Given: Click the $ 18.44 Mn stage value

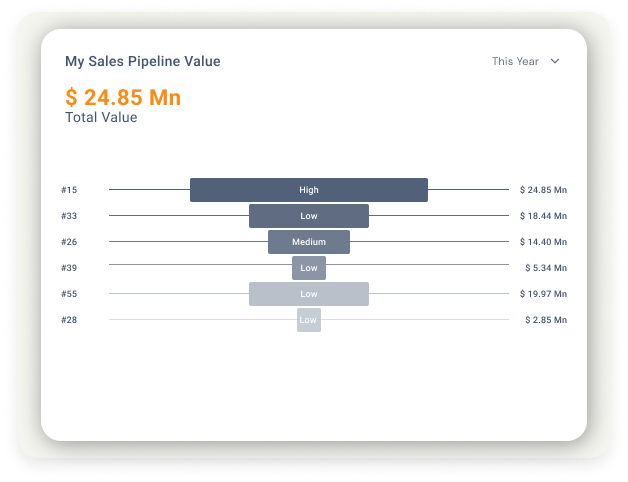Looking at the screenshot, I should pos(543,216).
